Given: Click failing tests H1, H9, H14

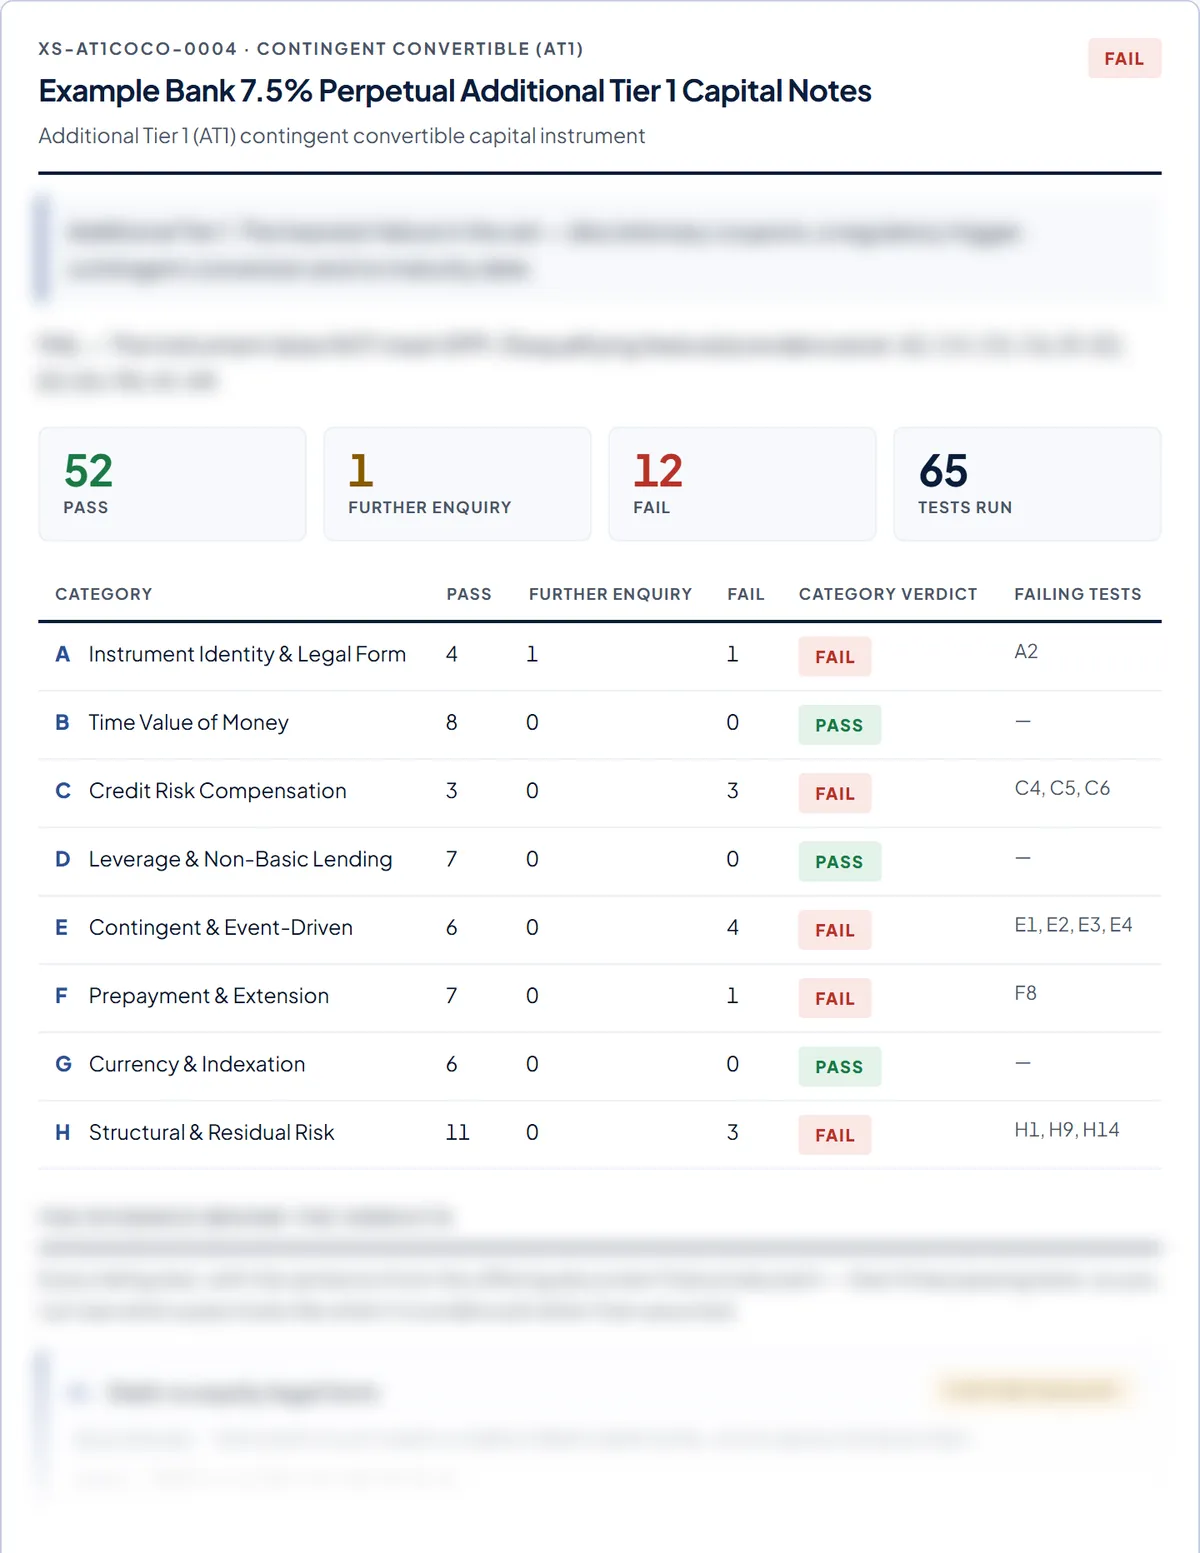Looking at the screenshot, I should click(x=1067, y=1130).
